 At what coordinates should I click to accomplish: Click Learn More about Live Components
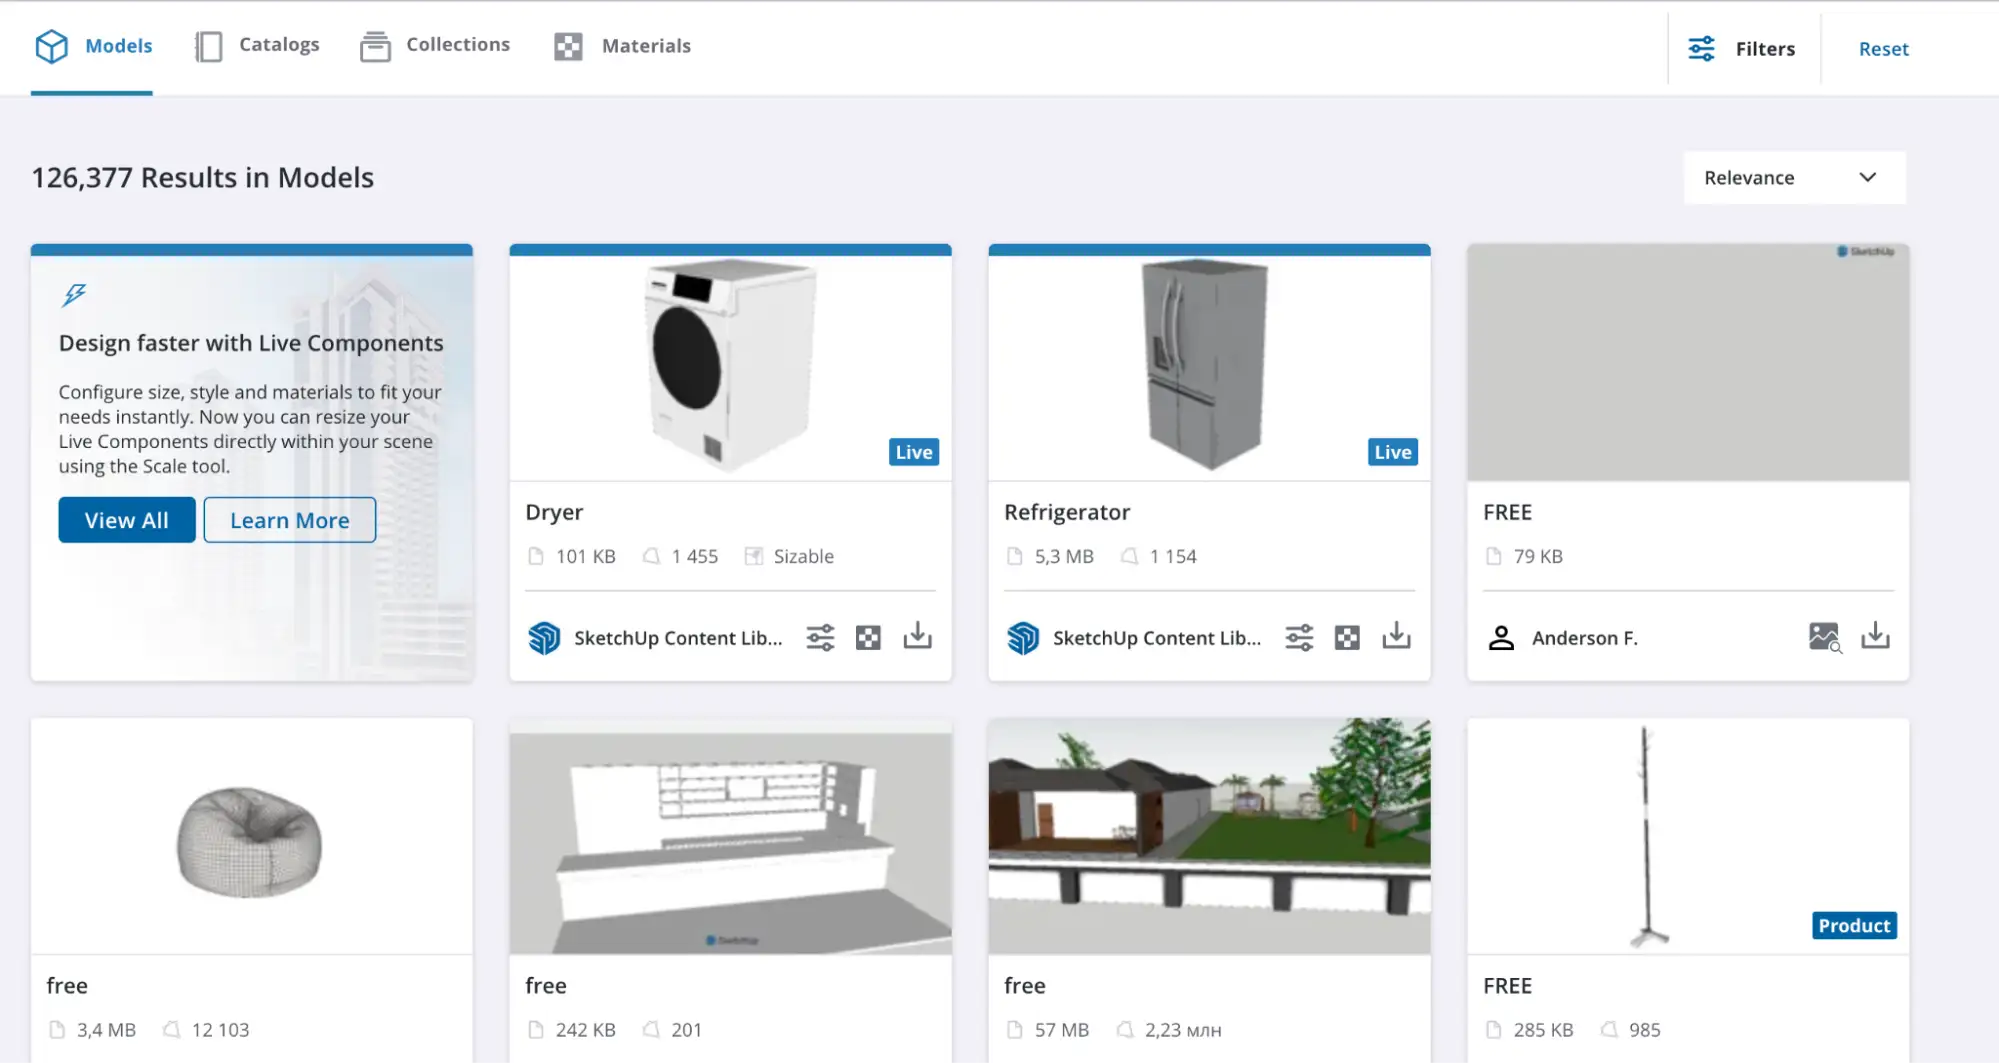click(290, 520)
